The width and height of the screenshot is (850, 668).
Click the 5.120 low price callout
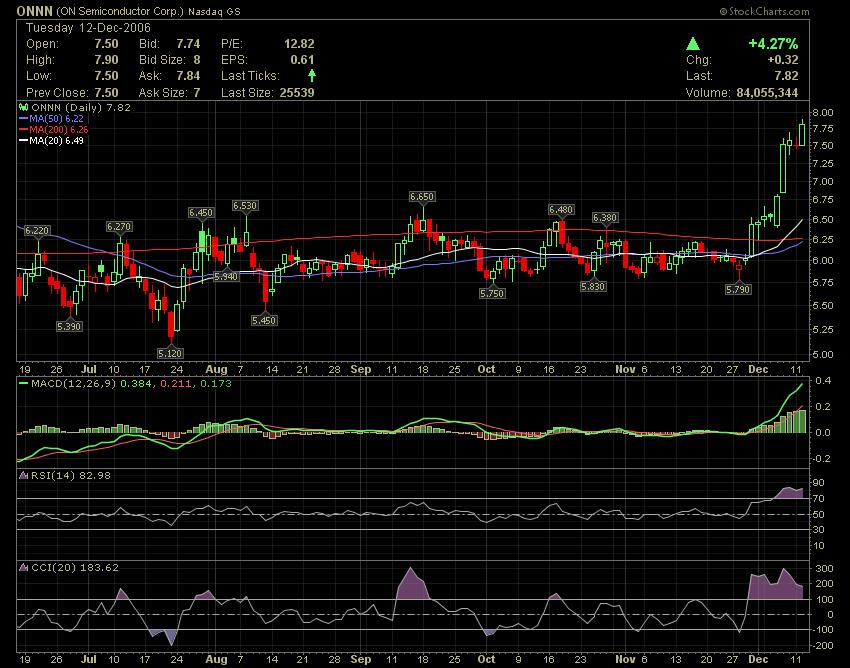[x=170, y=354]
